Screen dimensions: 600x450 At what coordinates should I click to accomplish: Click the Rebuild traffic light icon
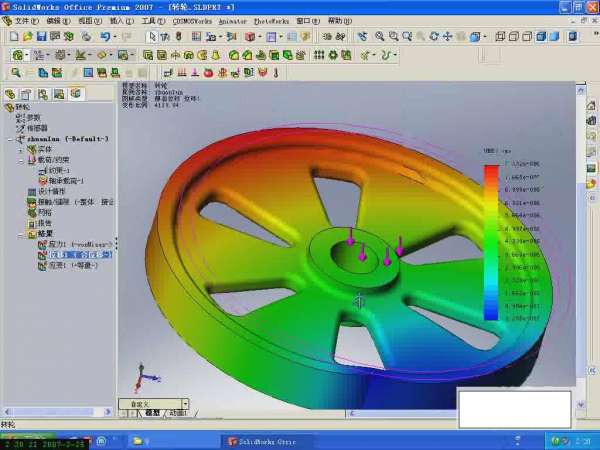(178, 37)
